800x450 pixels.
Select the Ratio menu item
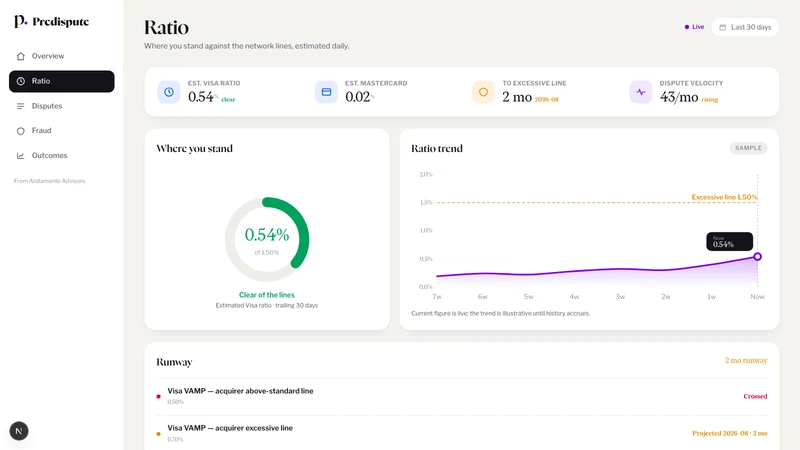pyautogui.click(x=61, y=81)
